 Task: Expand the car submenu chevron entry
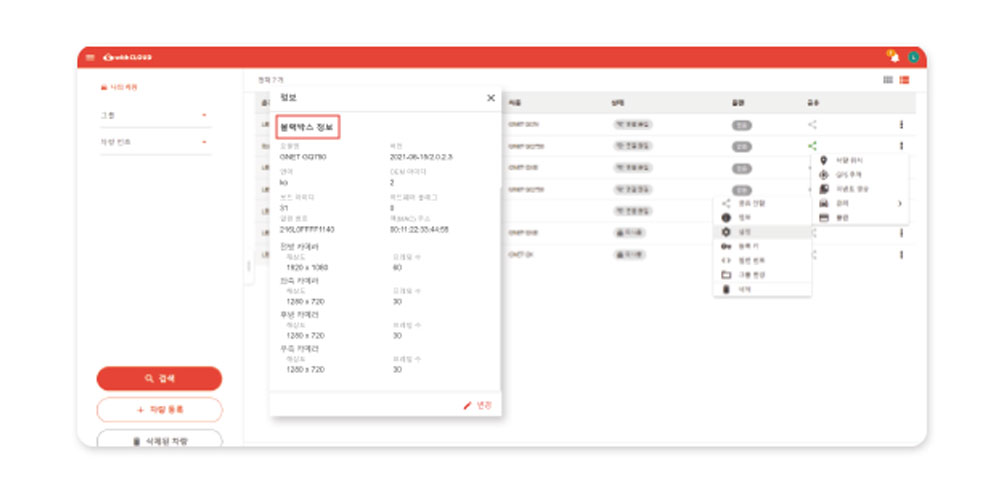click(860, 203)
